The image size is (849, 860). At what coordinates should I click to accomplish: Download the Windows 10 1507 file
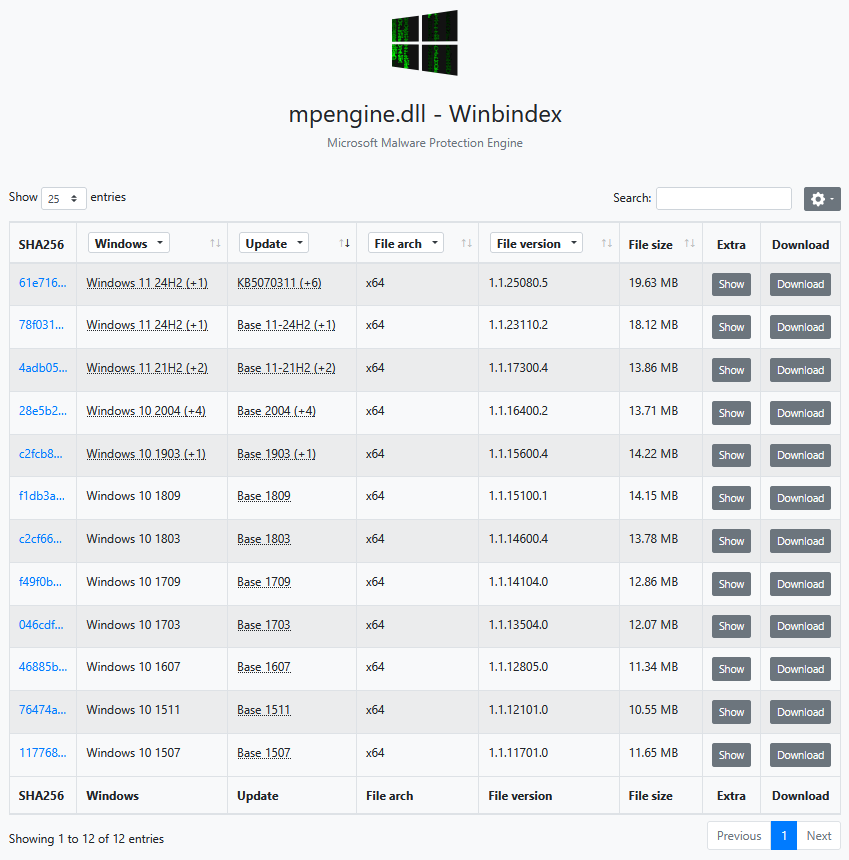(x=800, y=755)
